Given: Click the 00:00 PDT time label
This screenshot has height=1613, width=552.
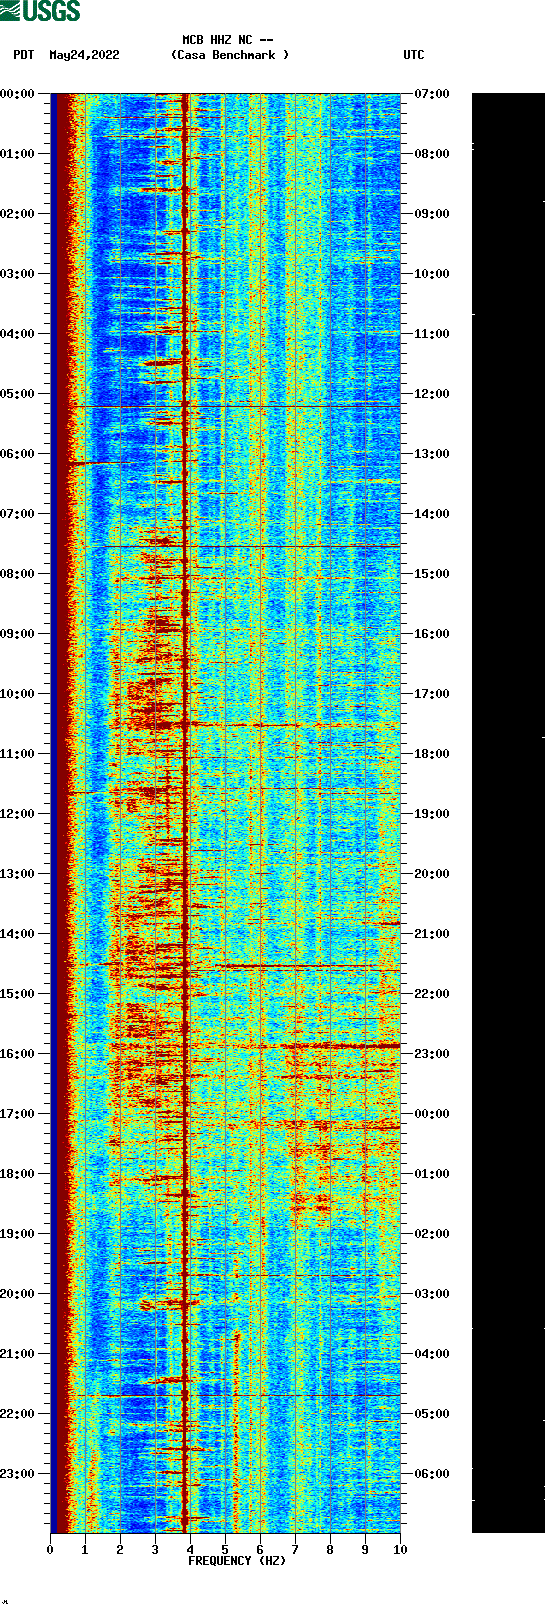Looking at the screenshot, I should click(x=17, y=94).
